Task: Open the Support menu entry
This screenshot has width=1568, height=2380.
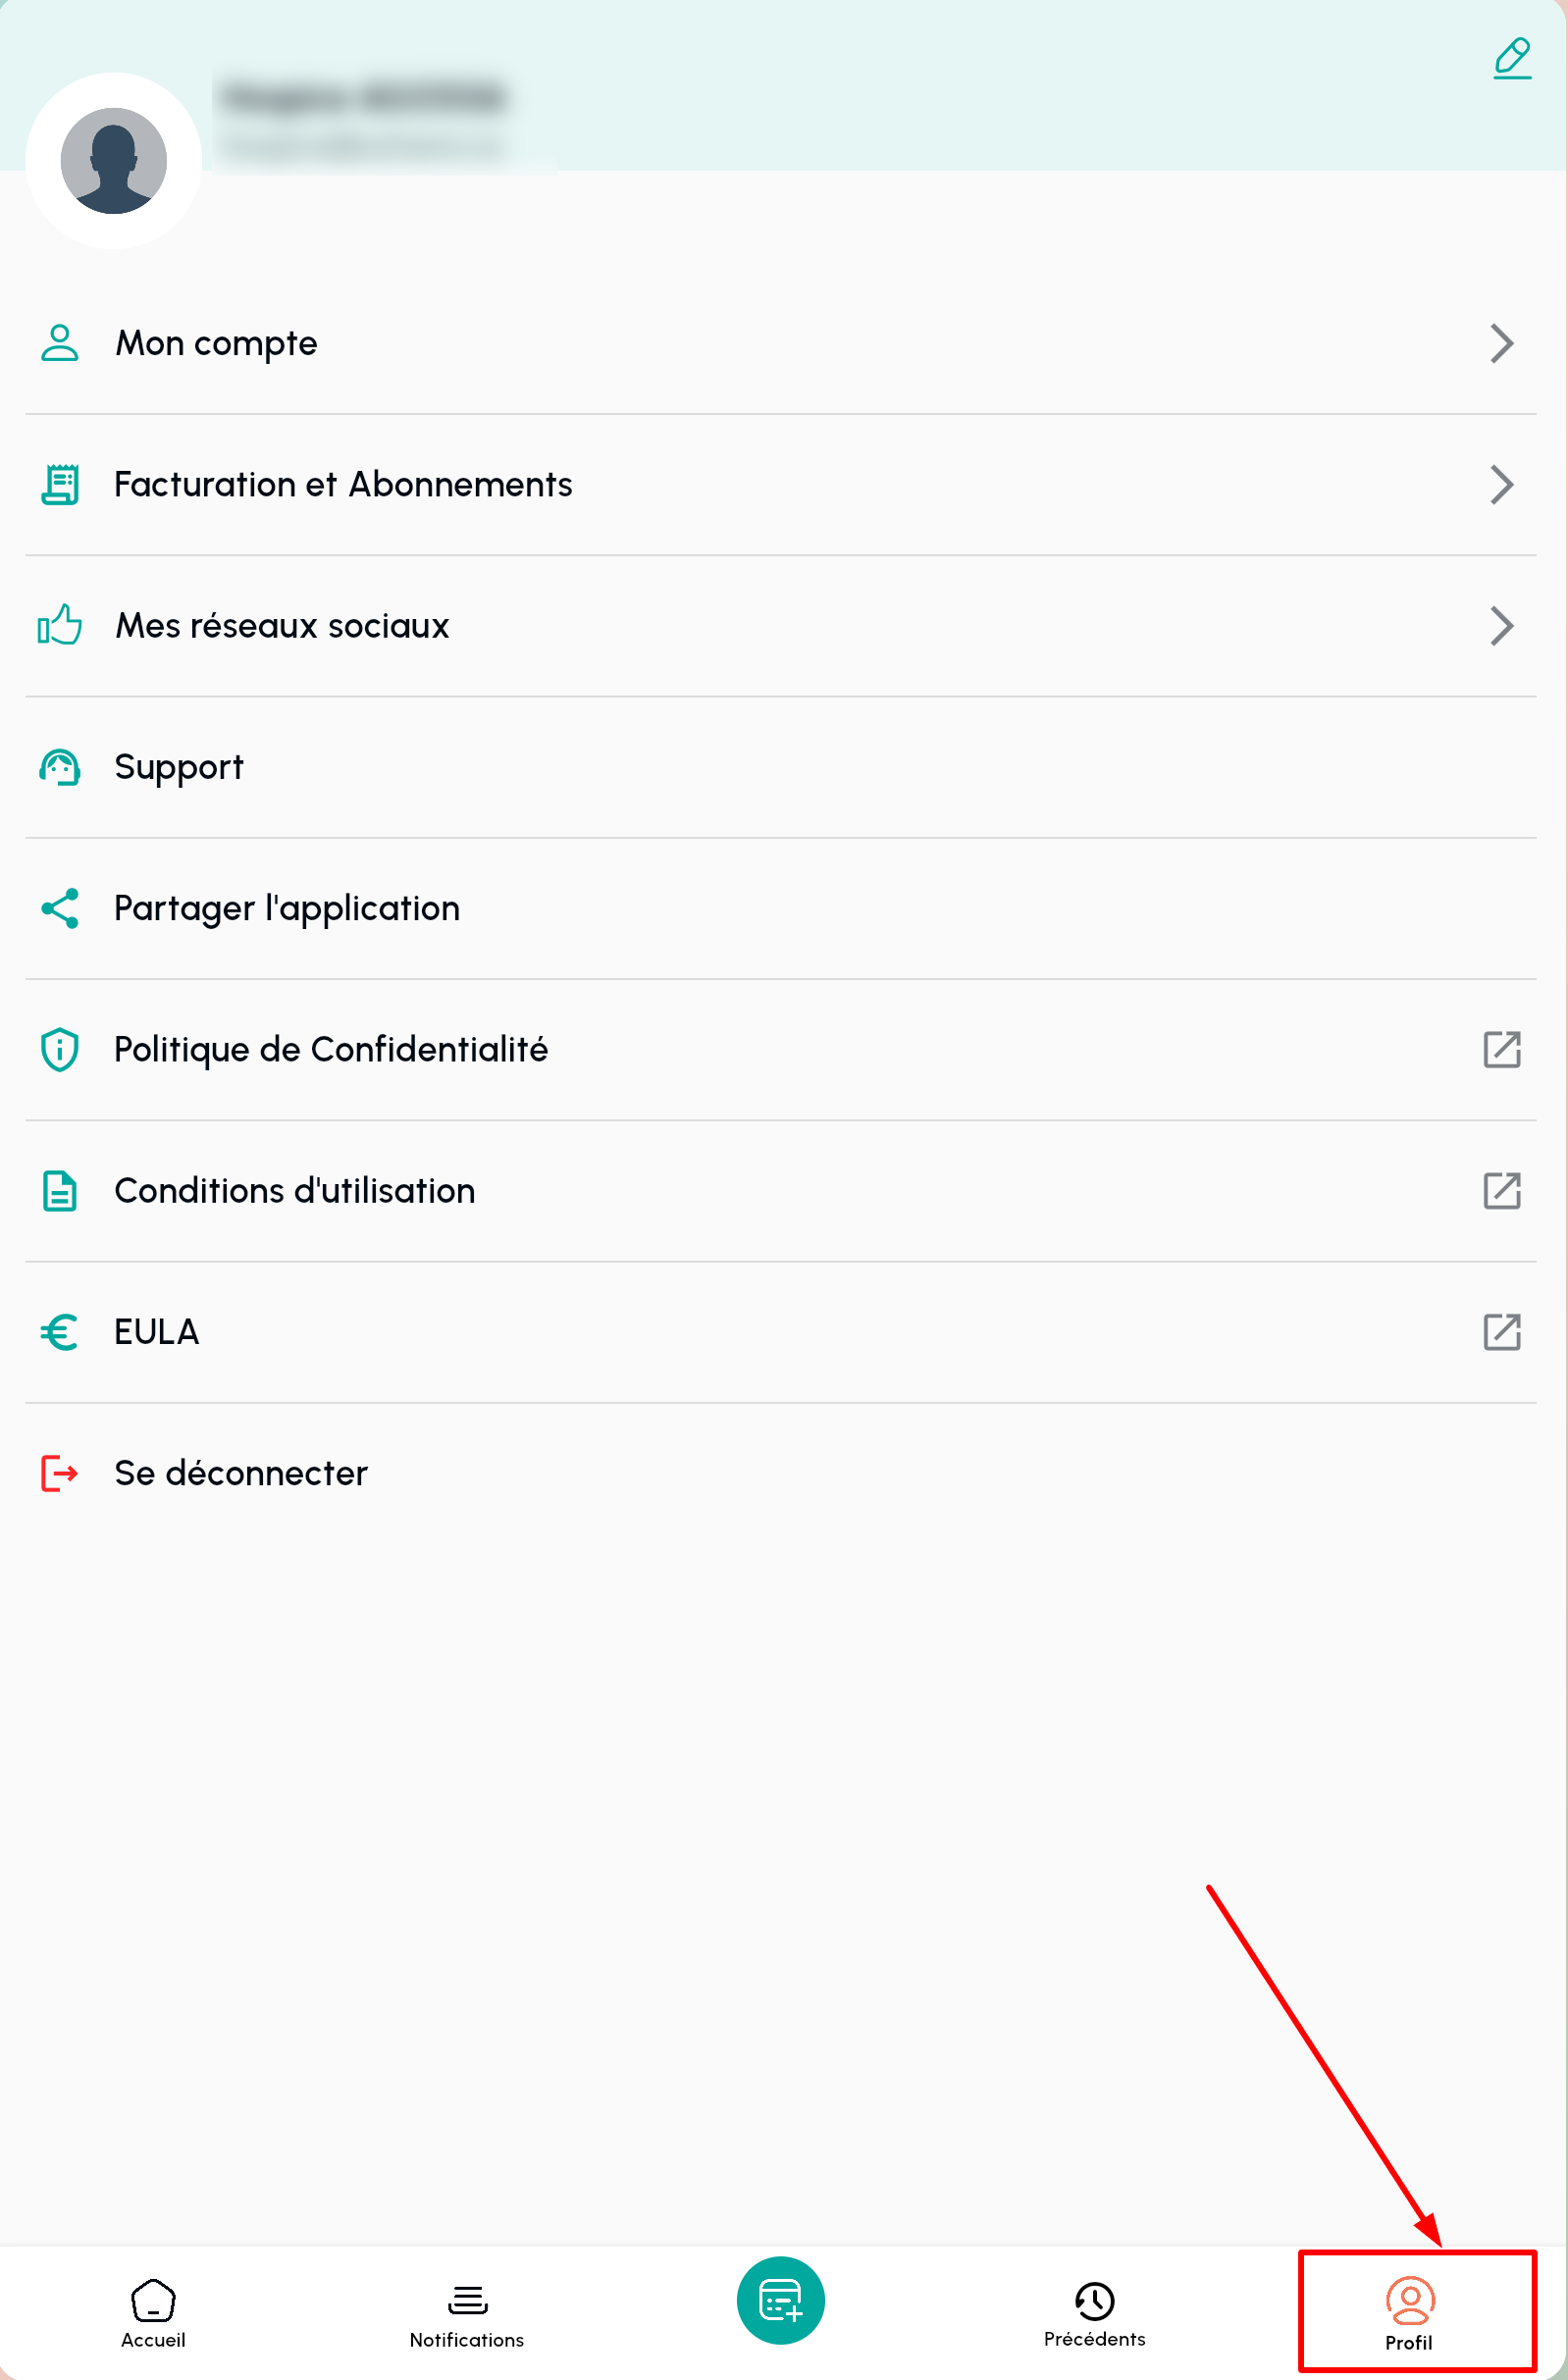Action: [179, 767]
